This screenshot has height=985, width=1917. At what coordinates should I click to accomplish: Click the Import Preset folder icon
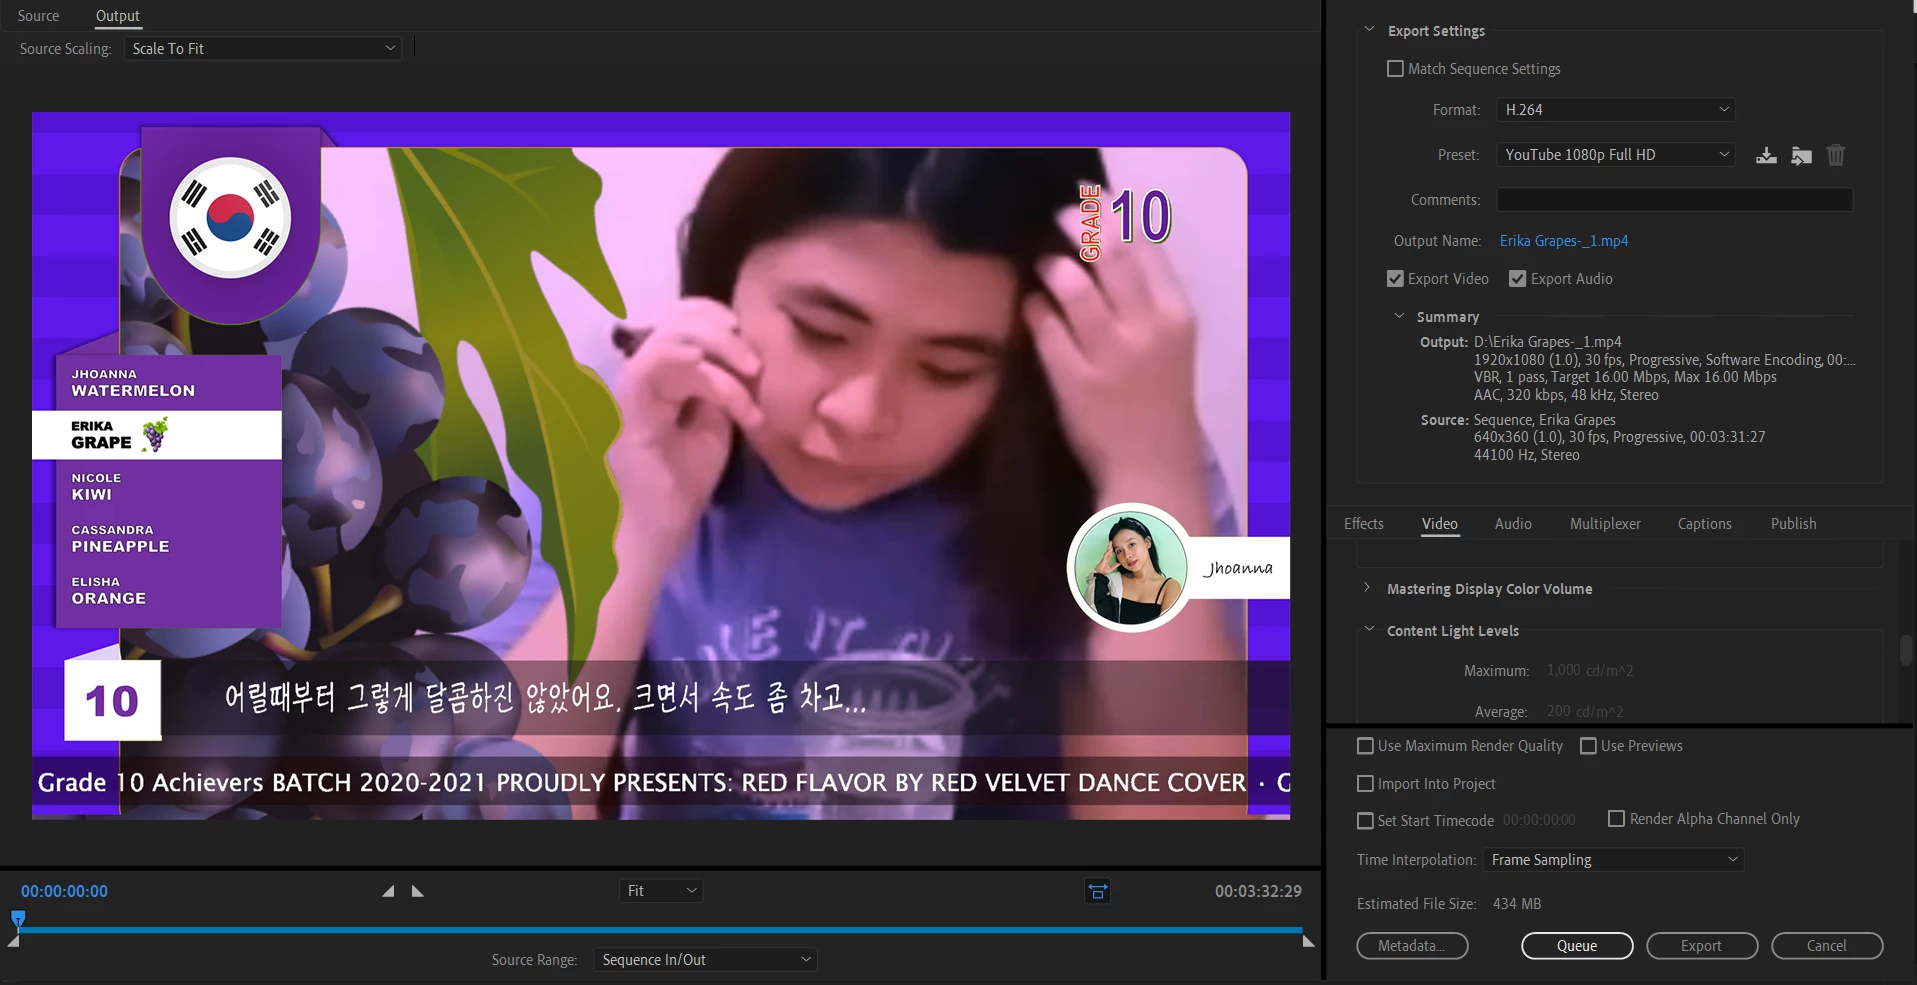(1801, 155)
